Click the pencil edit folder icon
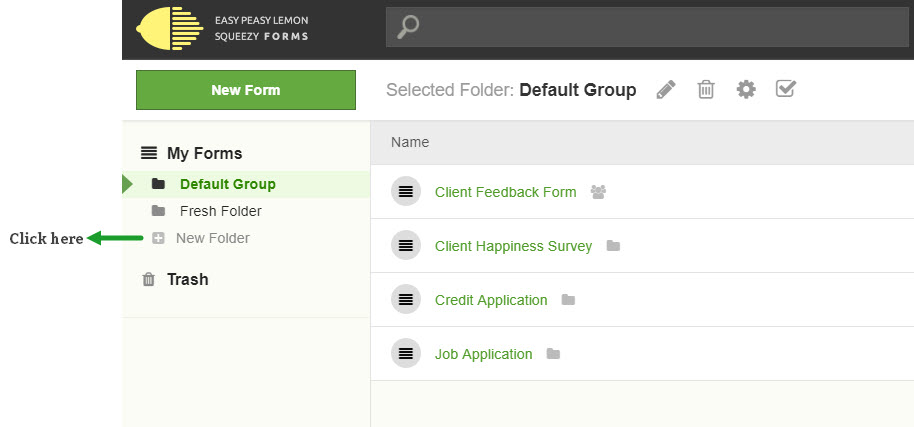The width and height of the screenshot is (914, 427). click(x=666, y=90)
